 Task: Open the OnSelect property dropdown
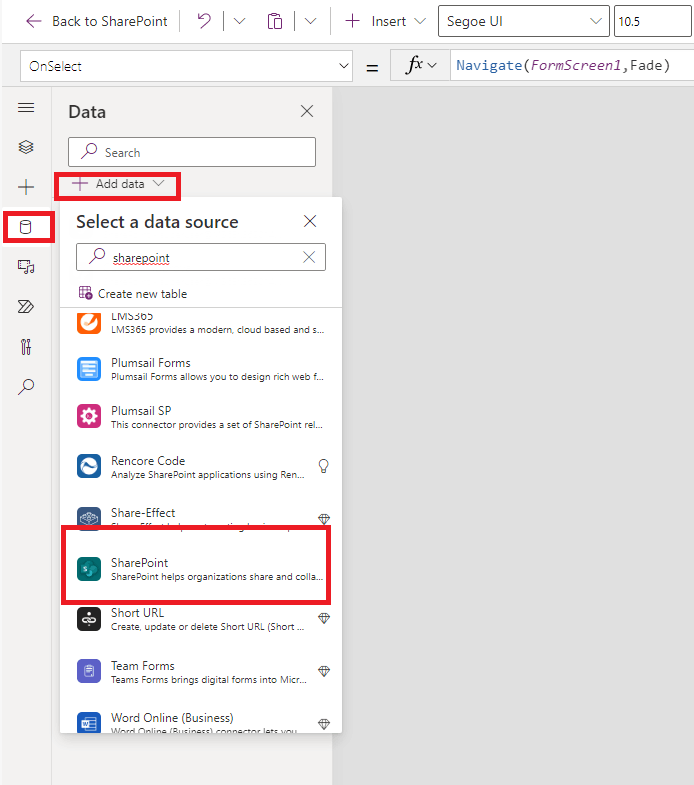[186, 66]
